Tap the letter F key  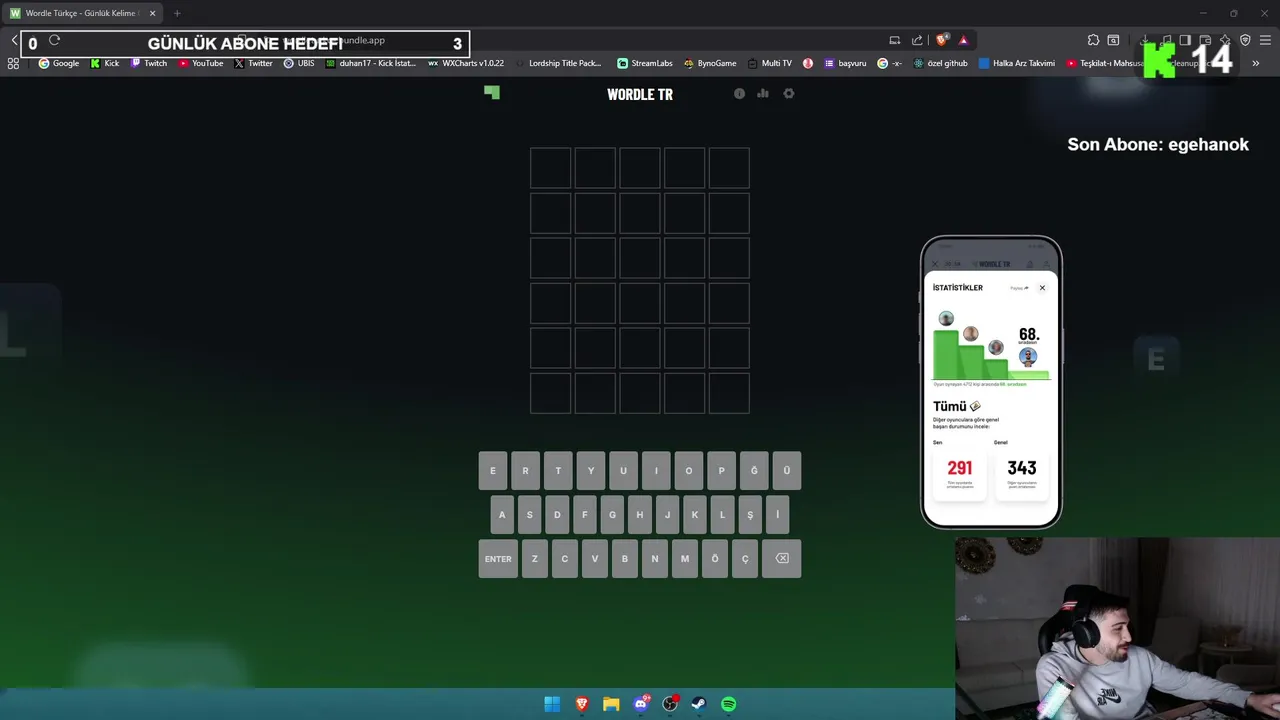(585, 515)
